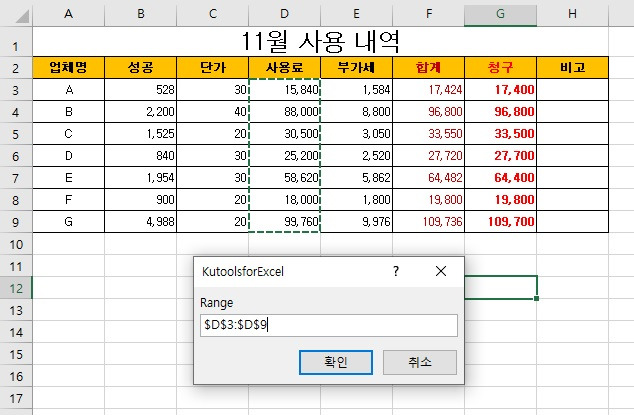This screenshot has width=634, height=415.
Task: Click the select-all corner triangle
Action: tap(21, 16)
